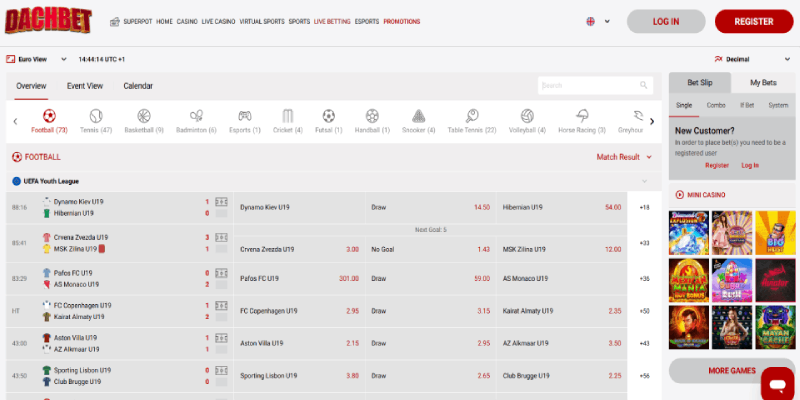Viewport: 800px width, 400px height.
Task: Open the My Bets tab
Action: click(x=762, y=83)
